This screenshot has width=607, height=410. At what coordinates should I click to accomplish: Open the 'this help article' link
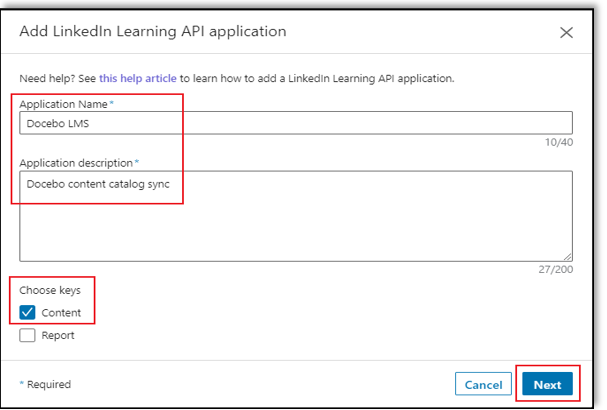138,79
